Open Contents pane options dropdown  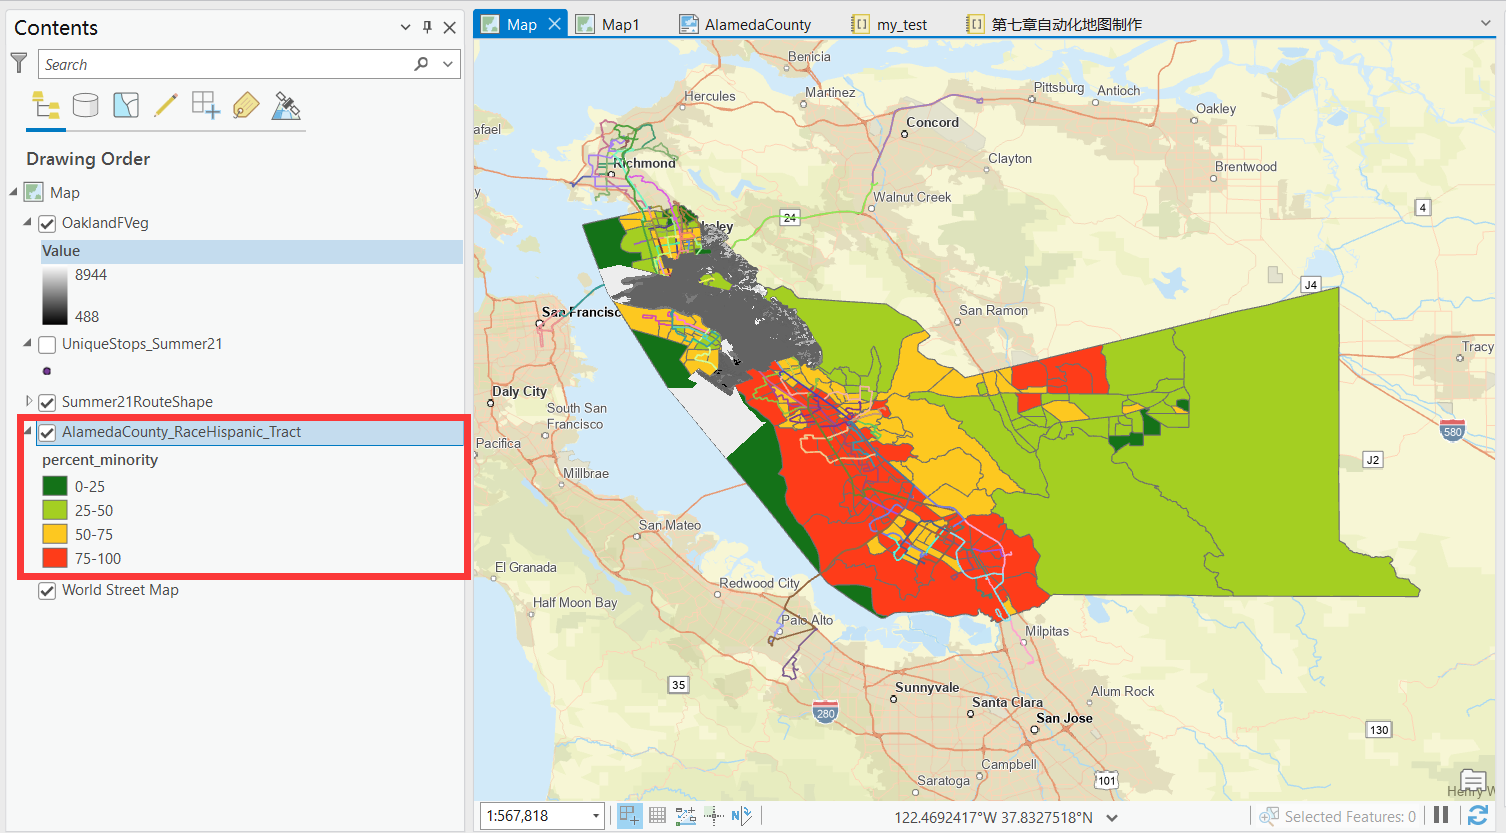pos(405,27)
